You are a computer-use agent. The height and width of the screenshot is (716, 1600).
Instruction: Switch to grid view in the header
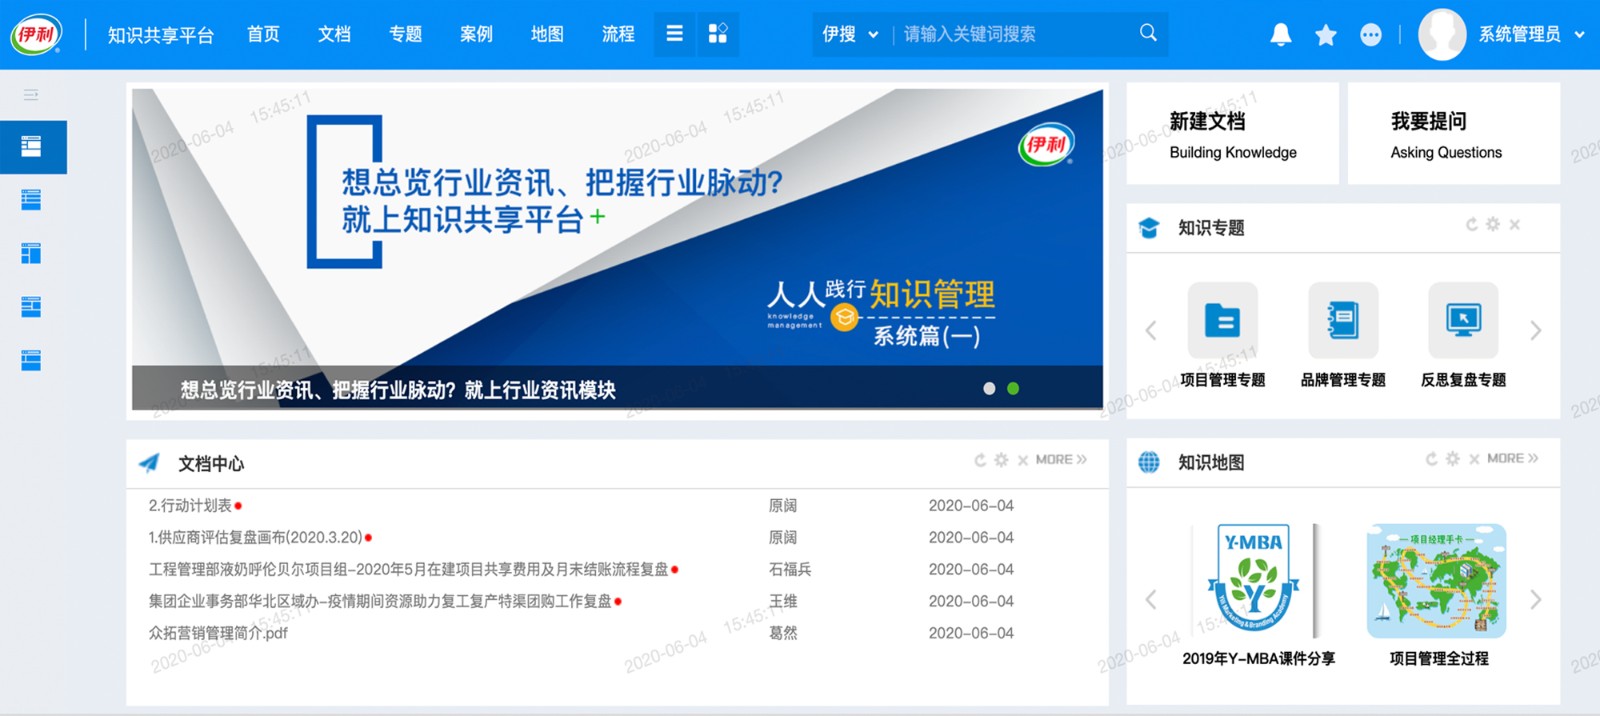pos(718,34)
